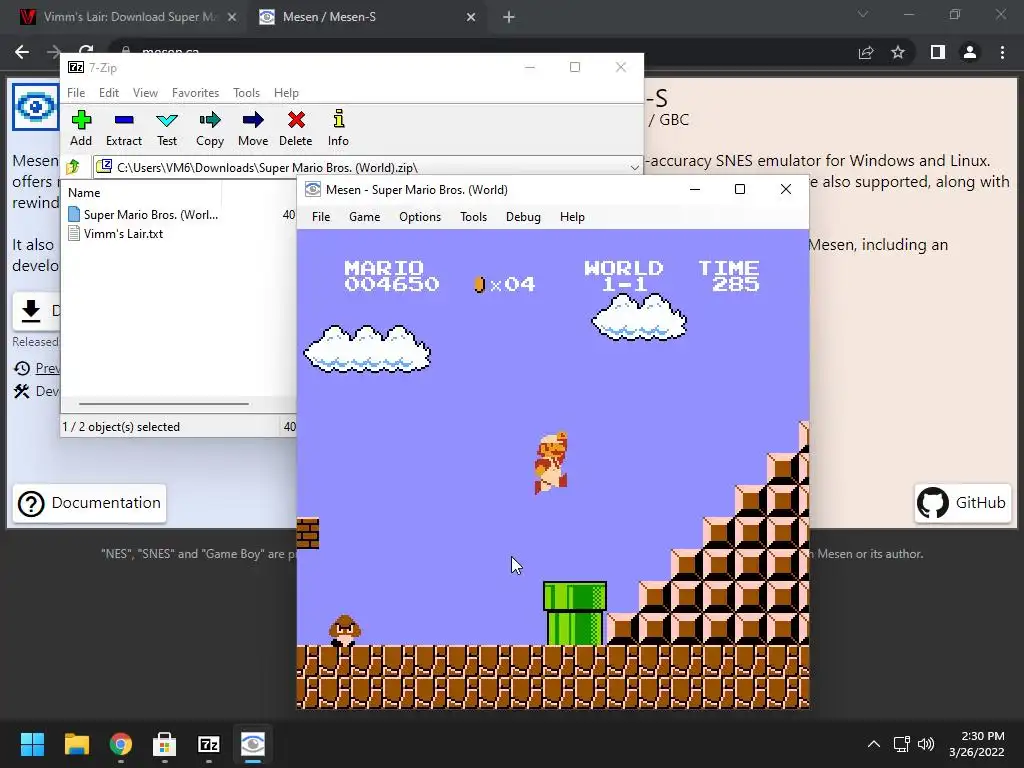Image resolution: width=1024 pixels, height=768 pixels.
Task: Open the 7-Zip Tools menu
Action: pos(246,93)
